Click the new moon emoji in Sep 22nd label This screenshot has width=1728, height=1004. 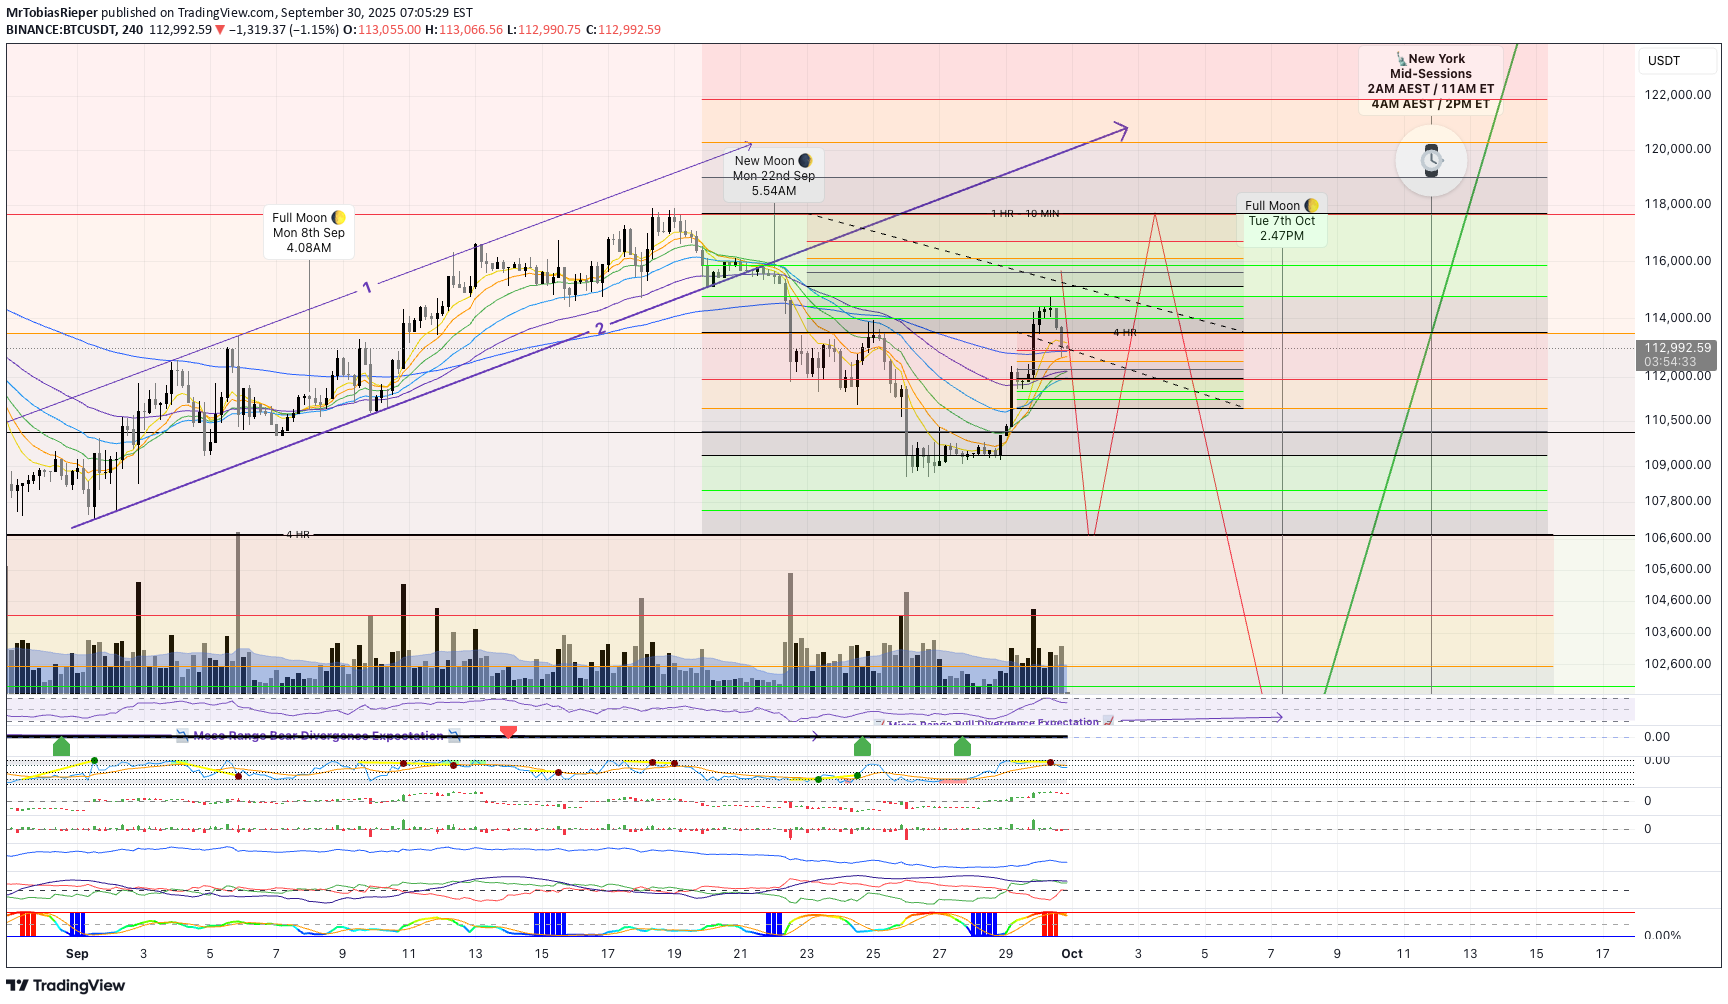pos(805,161)
